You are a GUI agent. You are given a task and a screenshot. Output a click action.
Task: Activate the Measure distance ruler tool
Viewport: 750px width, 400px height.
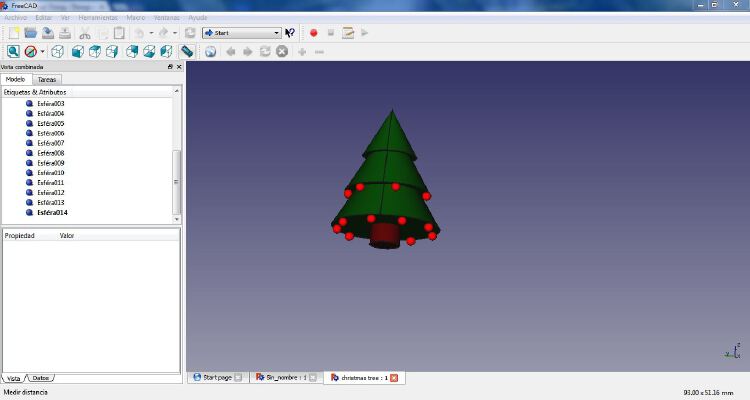coord(187,51)
